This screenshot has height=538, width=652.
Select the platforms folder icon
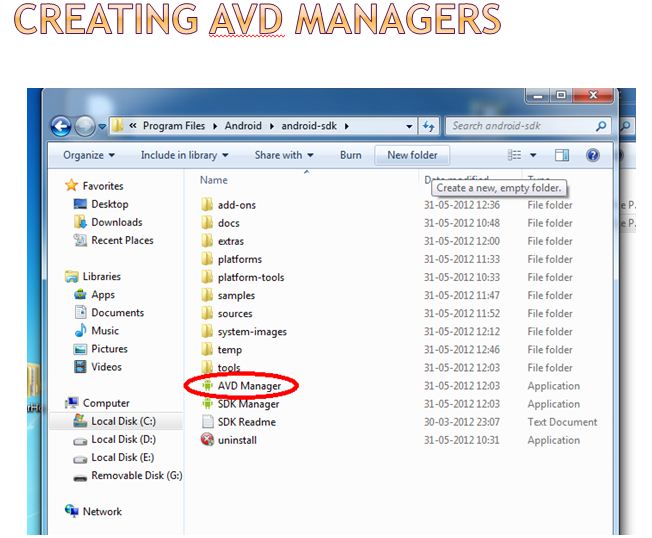tap(207, 259)
